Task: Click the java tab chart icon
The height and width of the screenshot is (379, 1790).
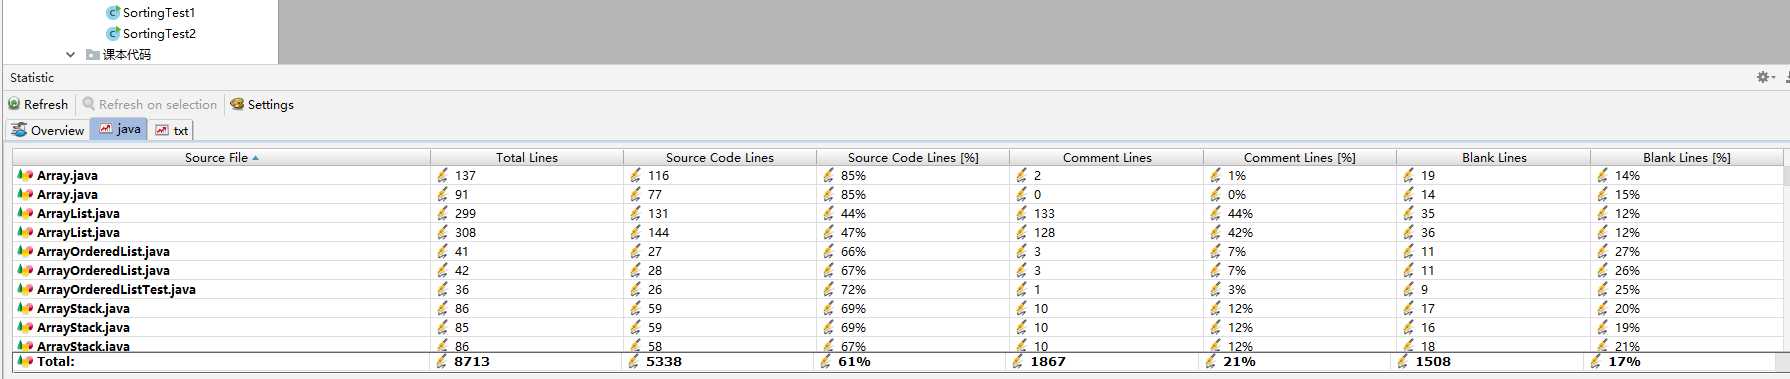Action: [x=106, y=129]
